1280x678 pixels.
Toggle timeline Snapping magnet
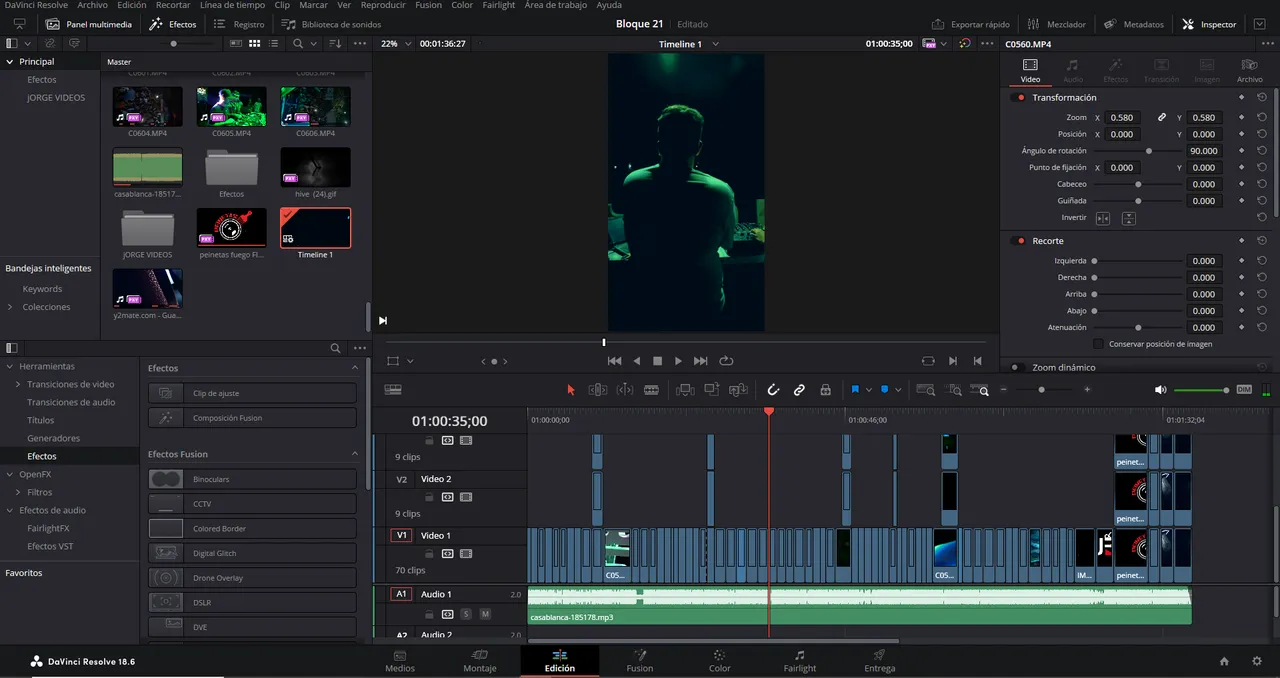coord(773,390)
